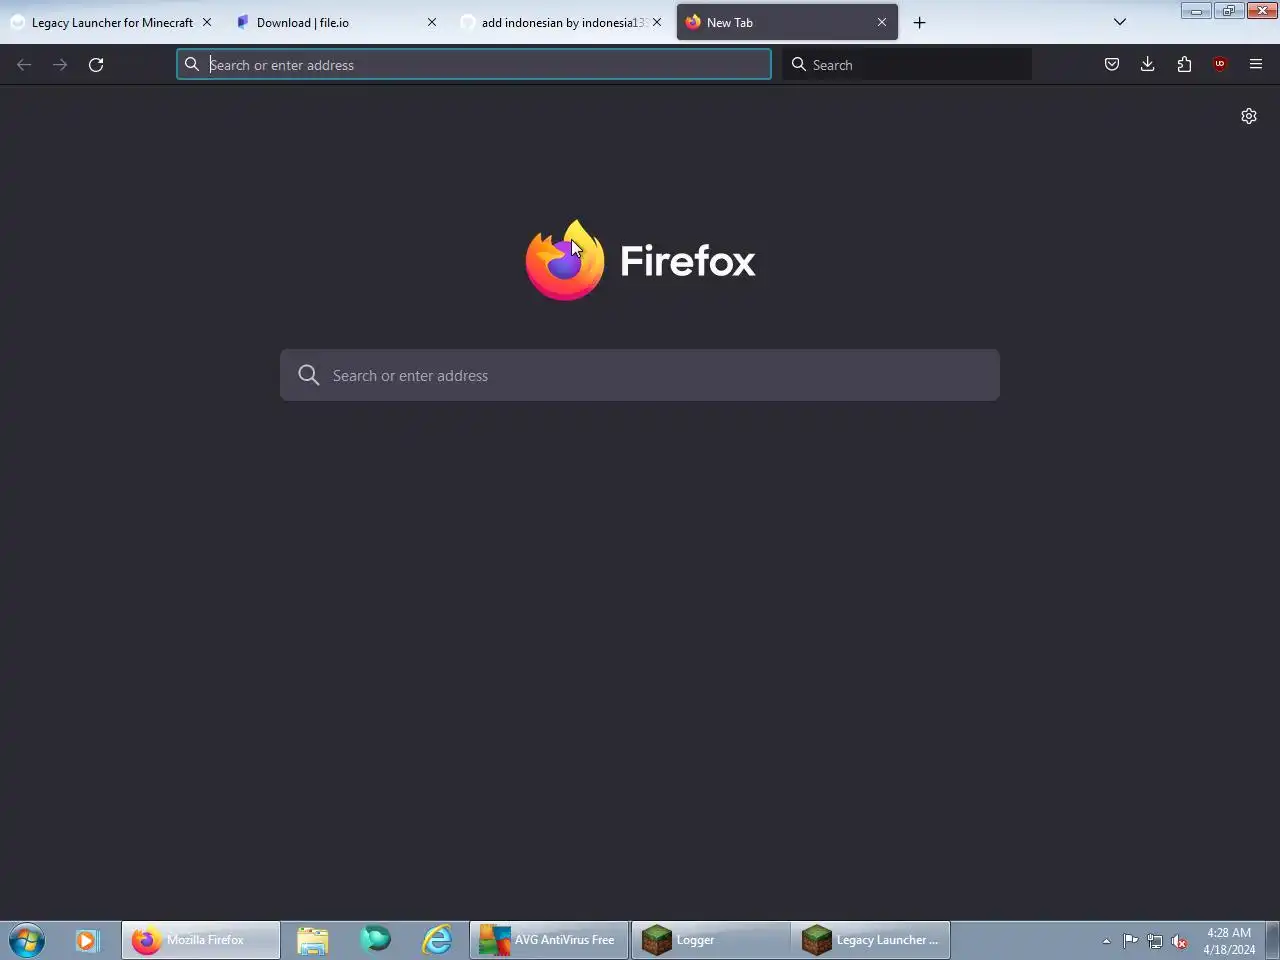Screen dimensions: 1280x960
Task: Open the clock showing 4:28 AM
Action: [1229, 941]
